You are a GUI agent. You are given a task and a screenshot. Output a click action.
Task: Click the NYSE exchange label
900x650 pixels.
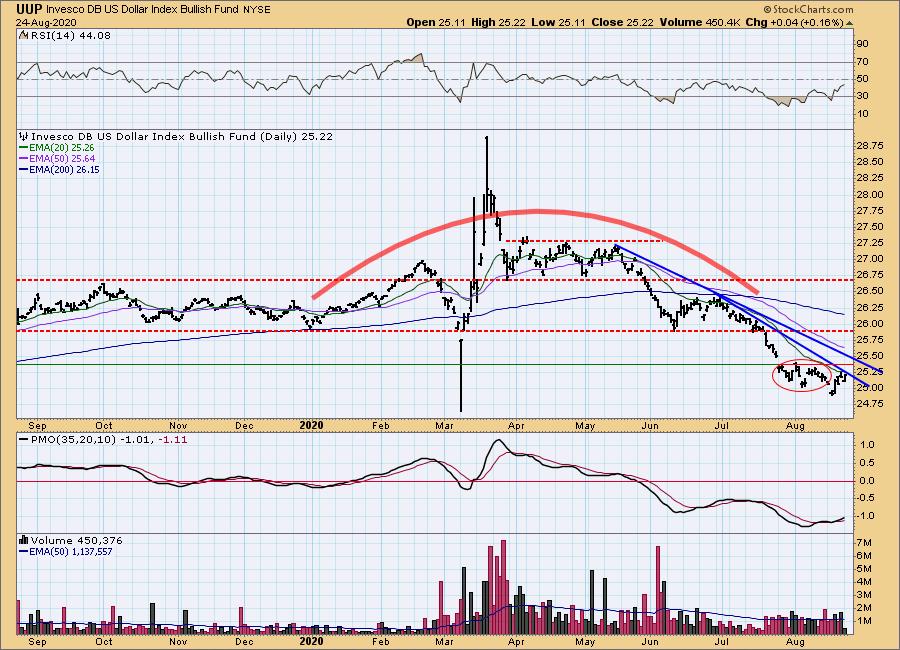click(x=257, y=9)
